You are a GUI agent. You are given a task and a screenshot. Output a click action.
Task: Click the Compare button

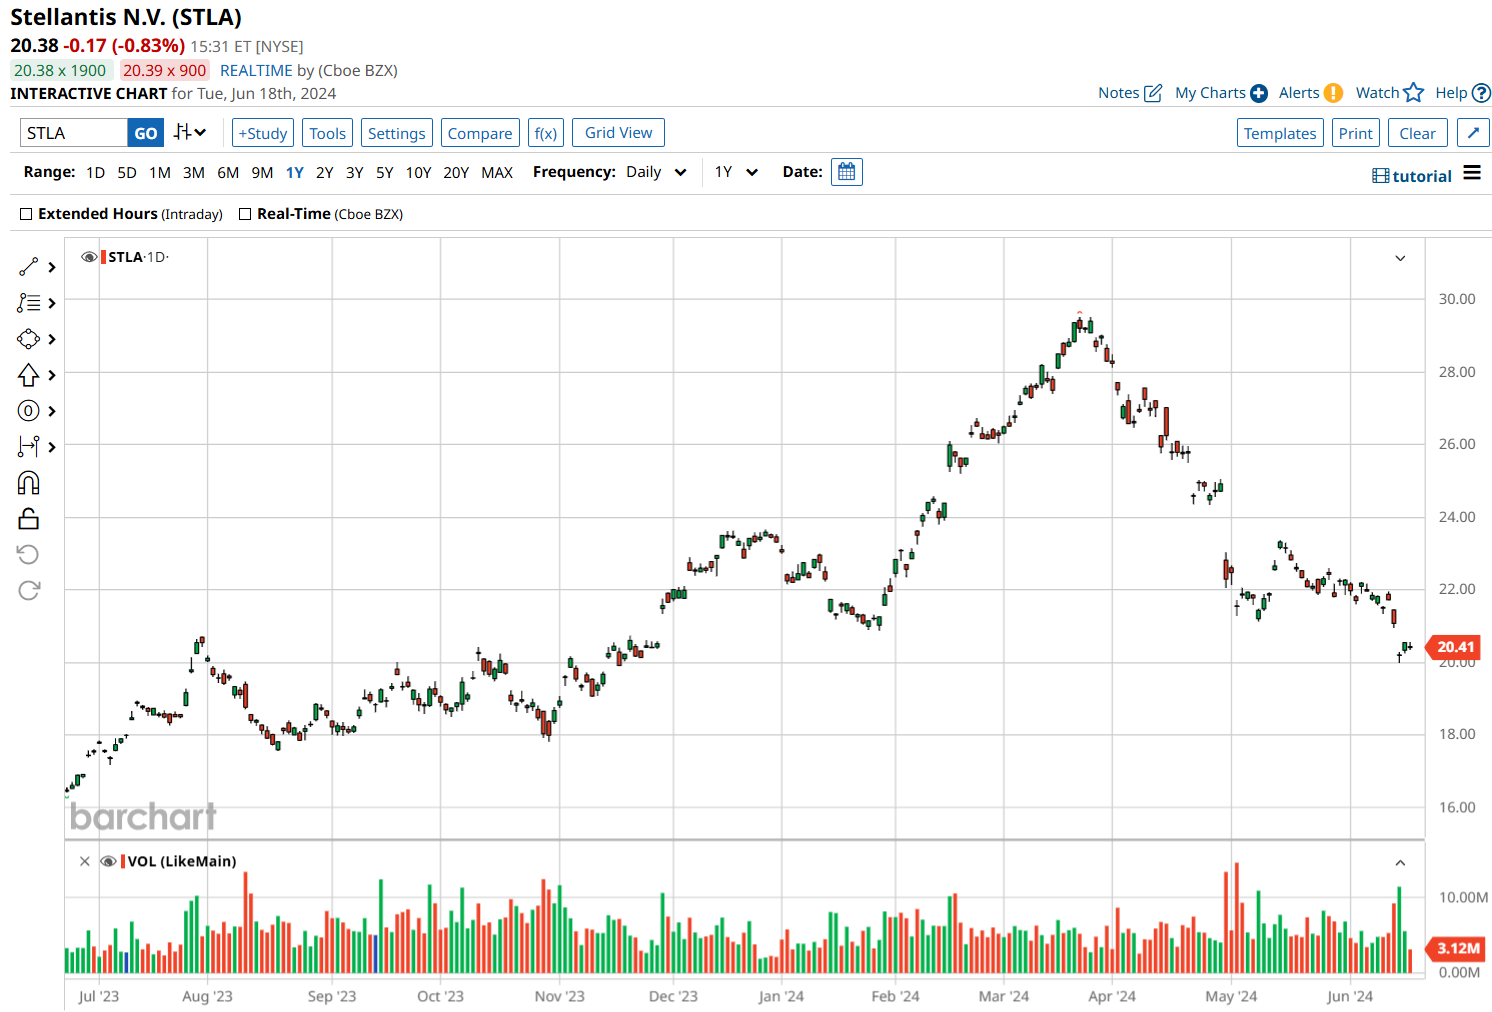coord(479,133)
